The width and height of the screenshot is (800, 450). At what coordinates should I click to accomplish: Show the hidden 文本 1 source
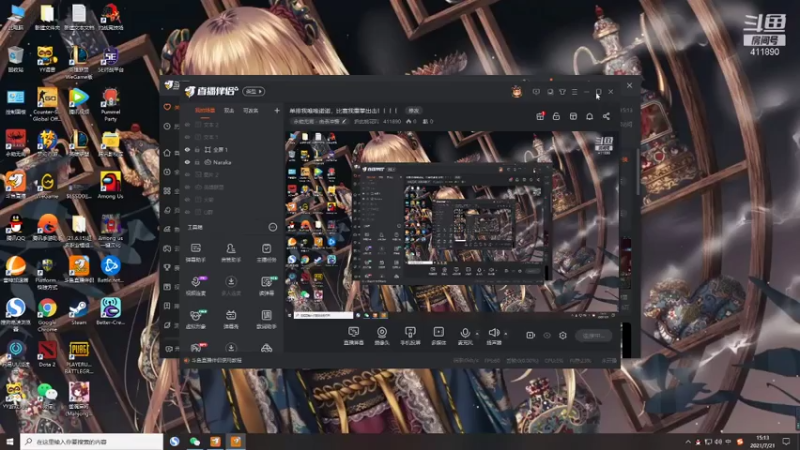pos(187,137)
